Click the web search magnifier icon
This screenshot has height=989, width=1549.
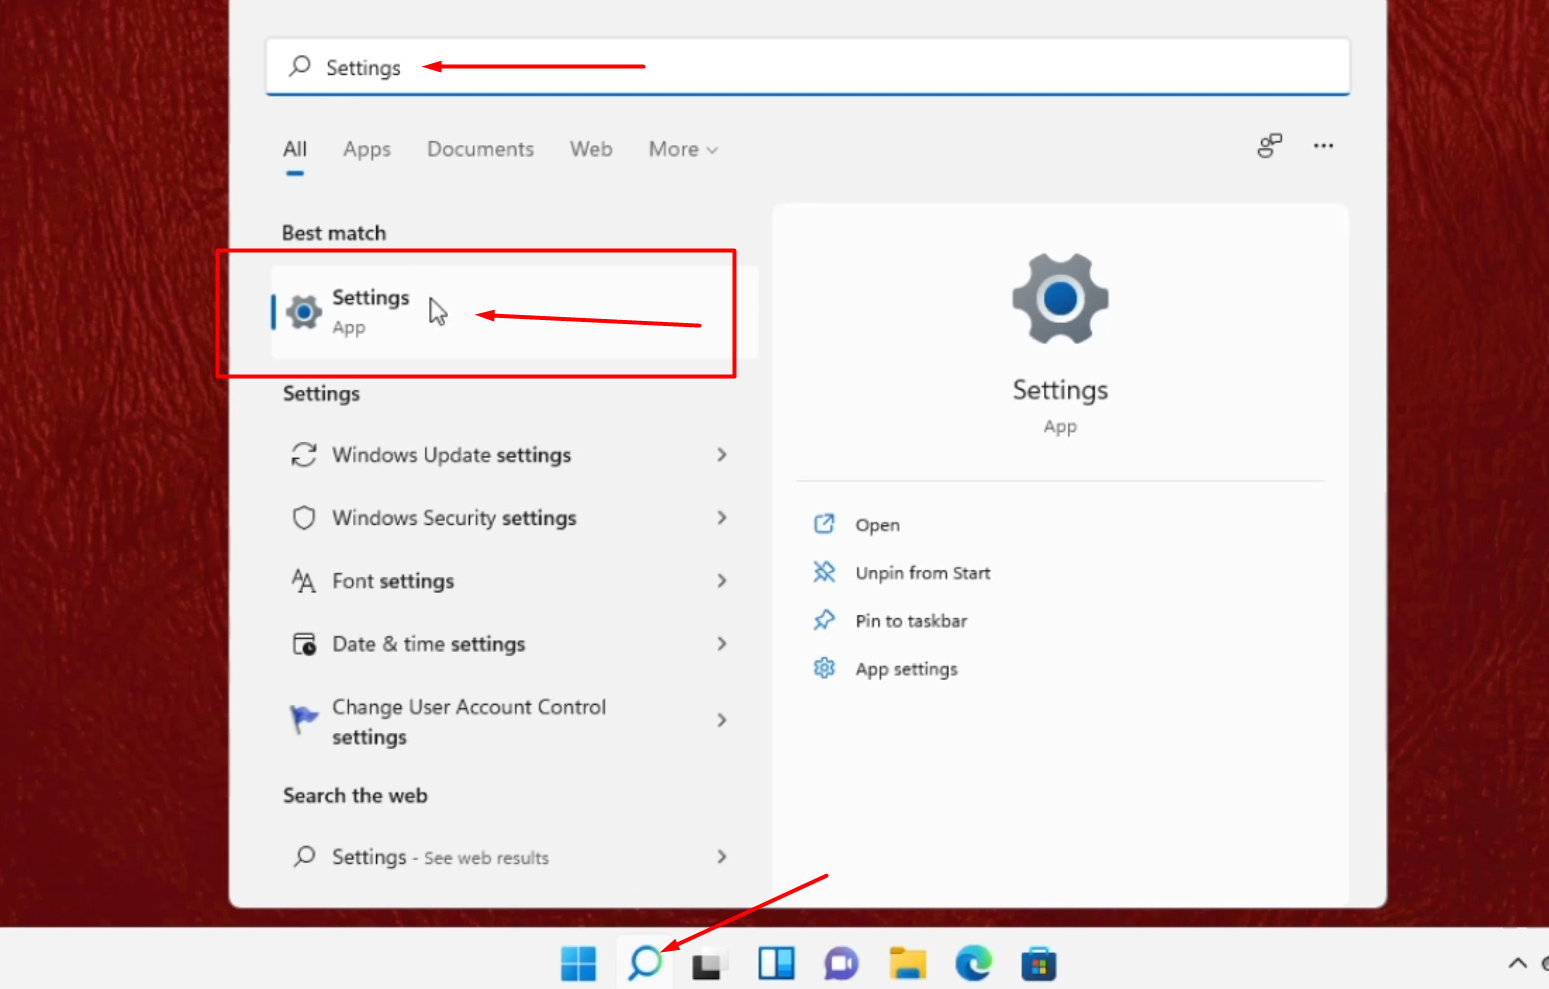point(304,857)
